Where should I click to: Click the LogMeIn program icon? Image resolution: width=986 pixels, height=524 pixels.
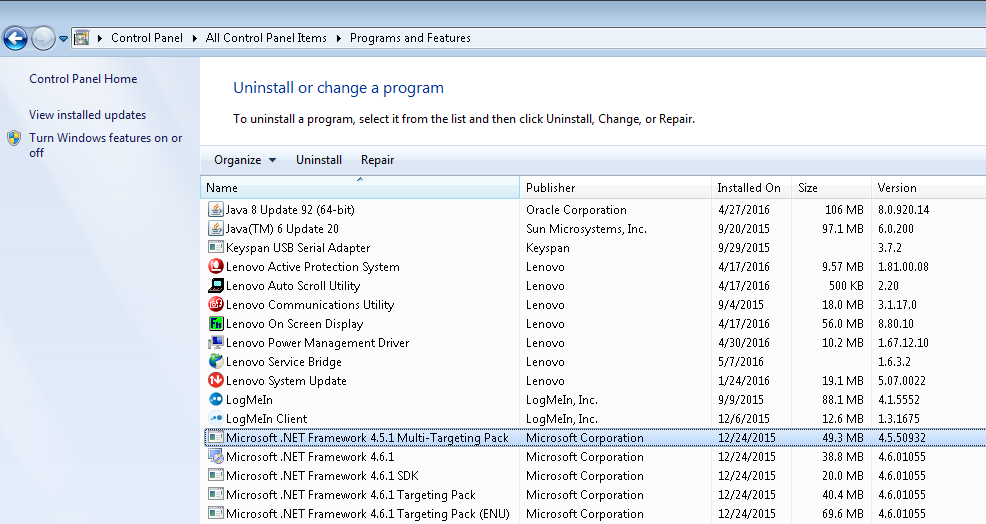(x=216, y=399)
